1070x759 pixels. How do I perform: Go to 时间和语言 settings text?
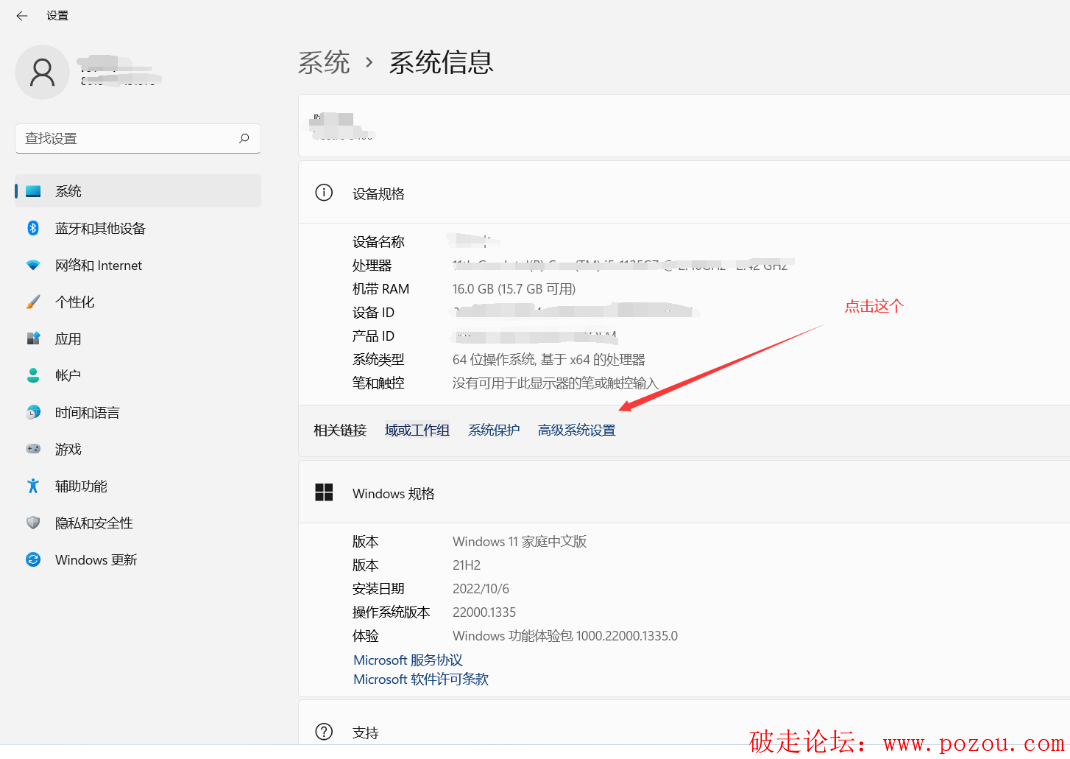pos(87,412)
